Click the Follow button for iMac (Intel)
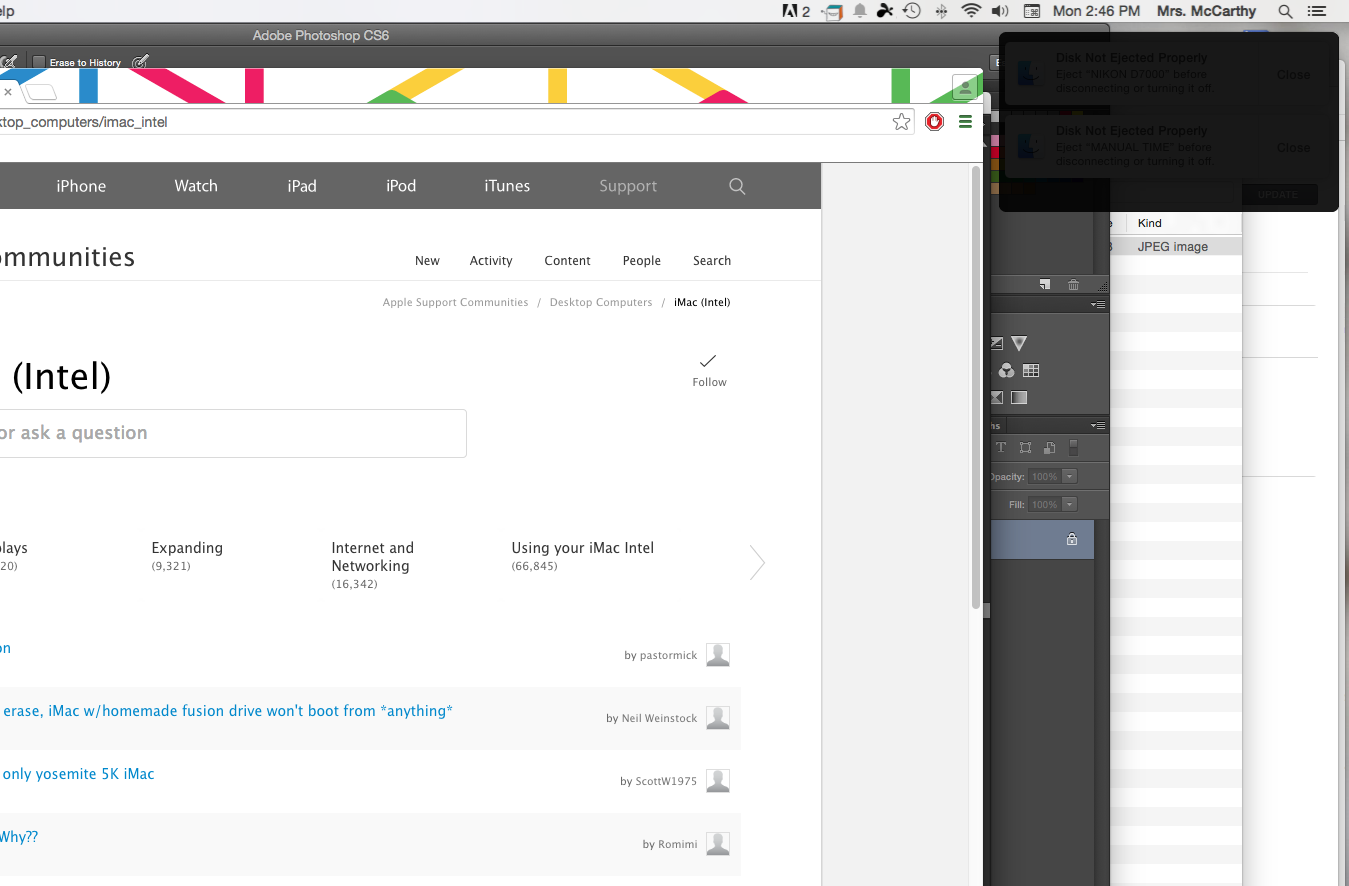Screen dimensions: 1349x886 coord(709,372)
